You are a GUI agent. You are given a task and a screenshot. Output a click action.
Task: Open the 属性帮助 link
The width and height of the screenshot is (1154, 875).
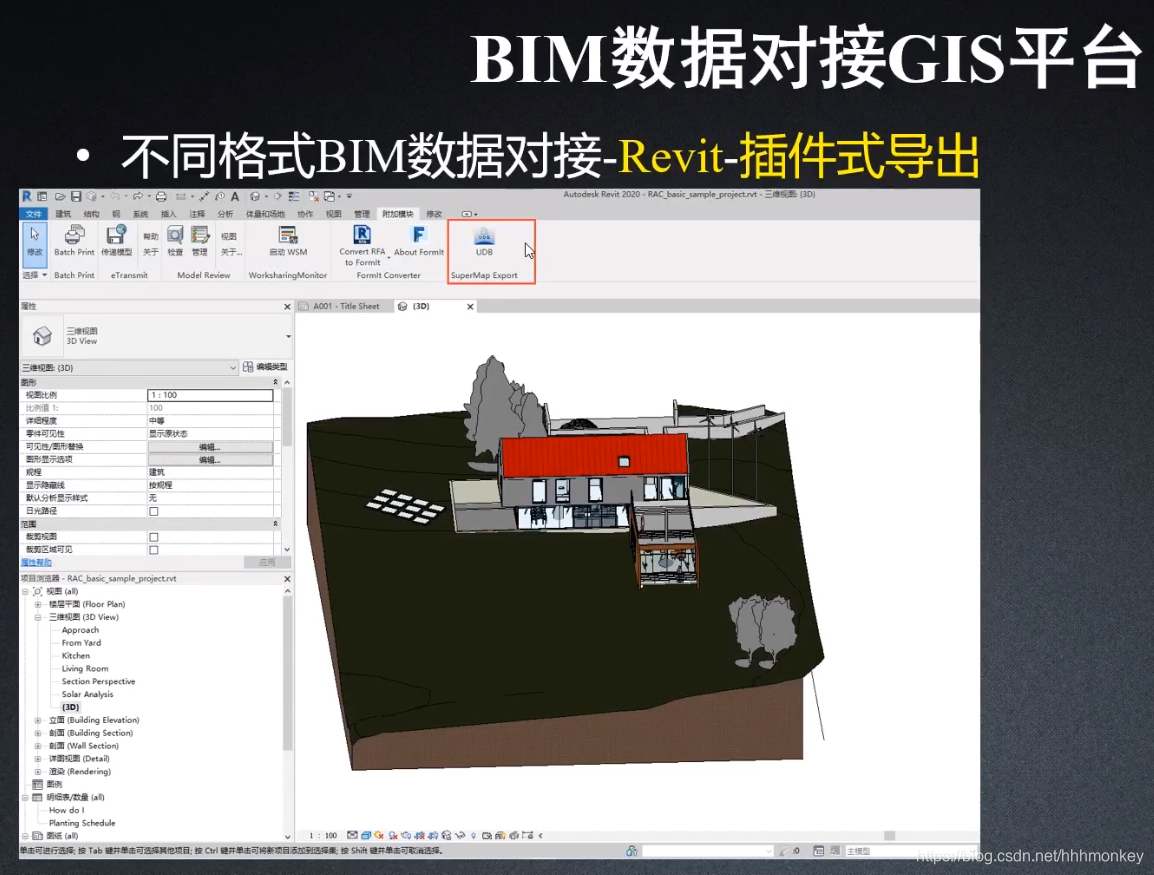36,562
